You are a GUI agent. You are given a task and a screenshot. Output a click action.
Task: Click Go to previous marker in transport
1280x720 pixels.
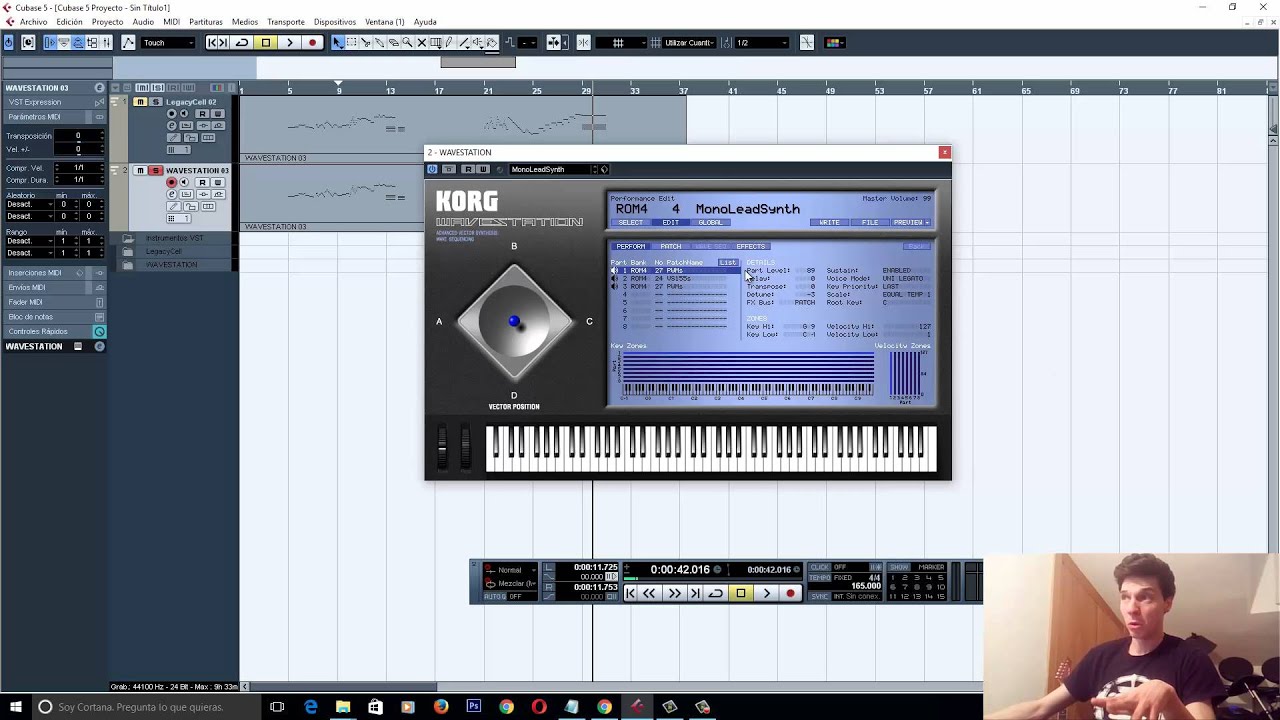click(x=630, y=593)
